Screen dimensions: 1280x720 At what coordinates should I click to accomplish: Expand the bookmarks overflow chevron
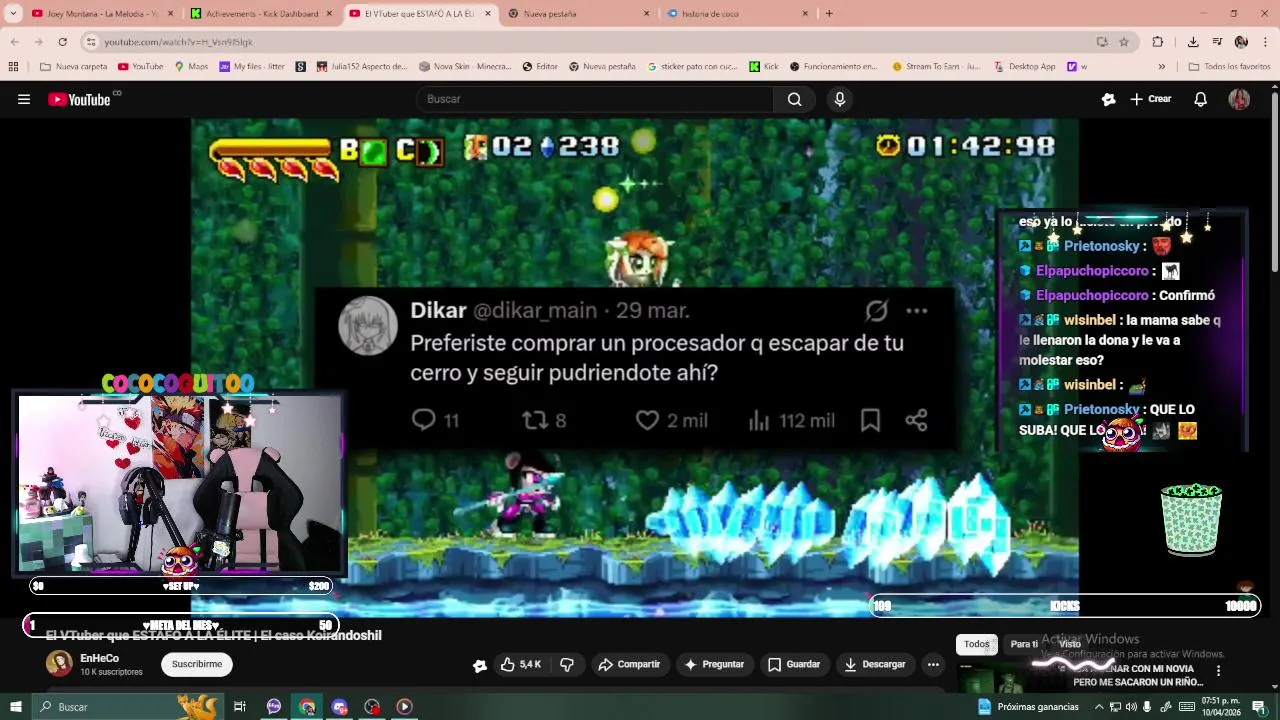click(x=1161, y=67)
